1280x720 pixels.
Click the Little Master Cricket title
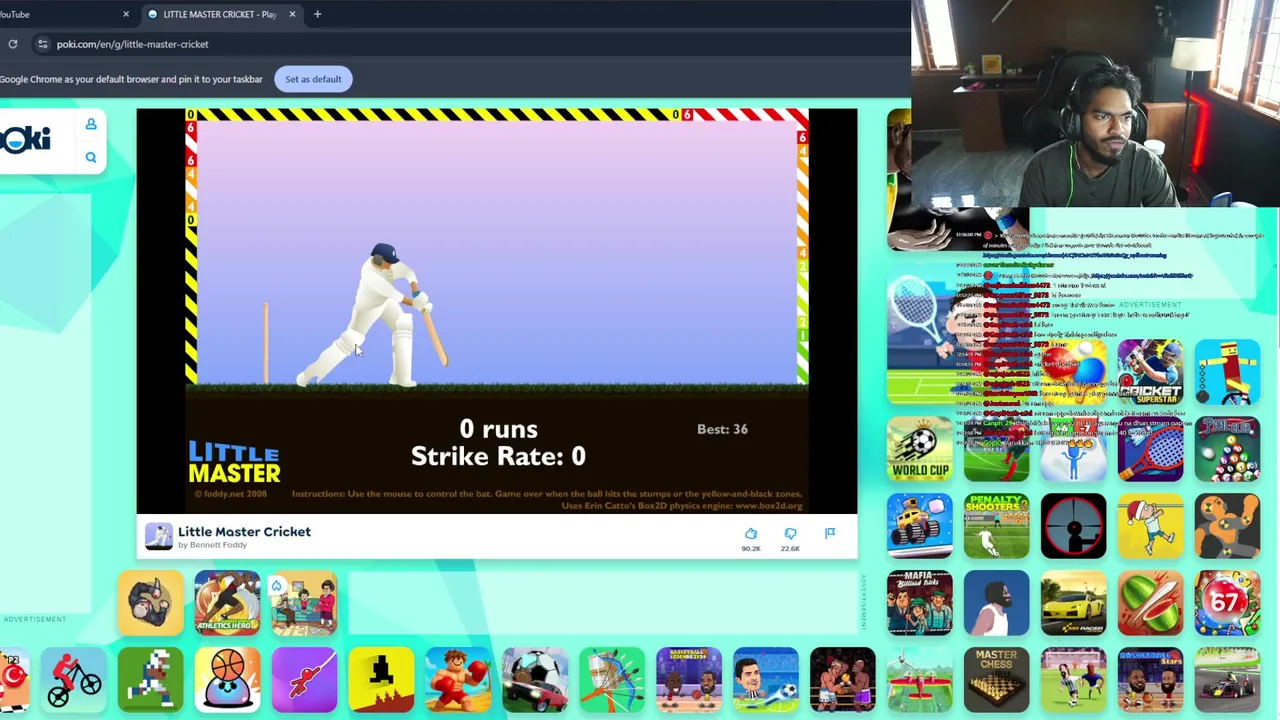point(244,532)
